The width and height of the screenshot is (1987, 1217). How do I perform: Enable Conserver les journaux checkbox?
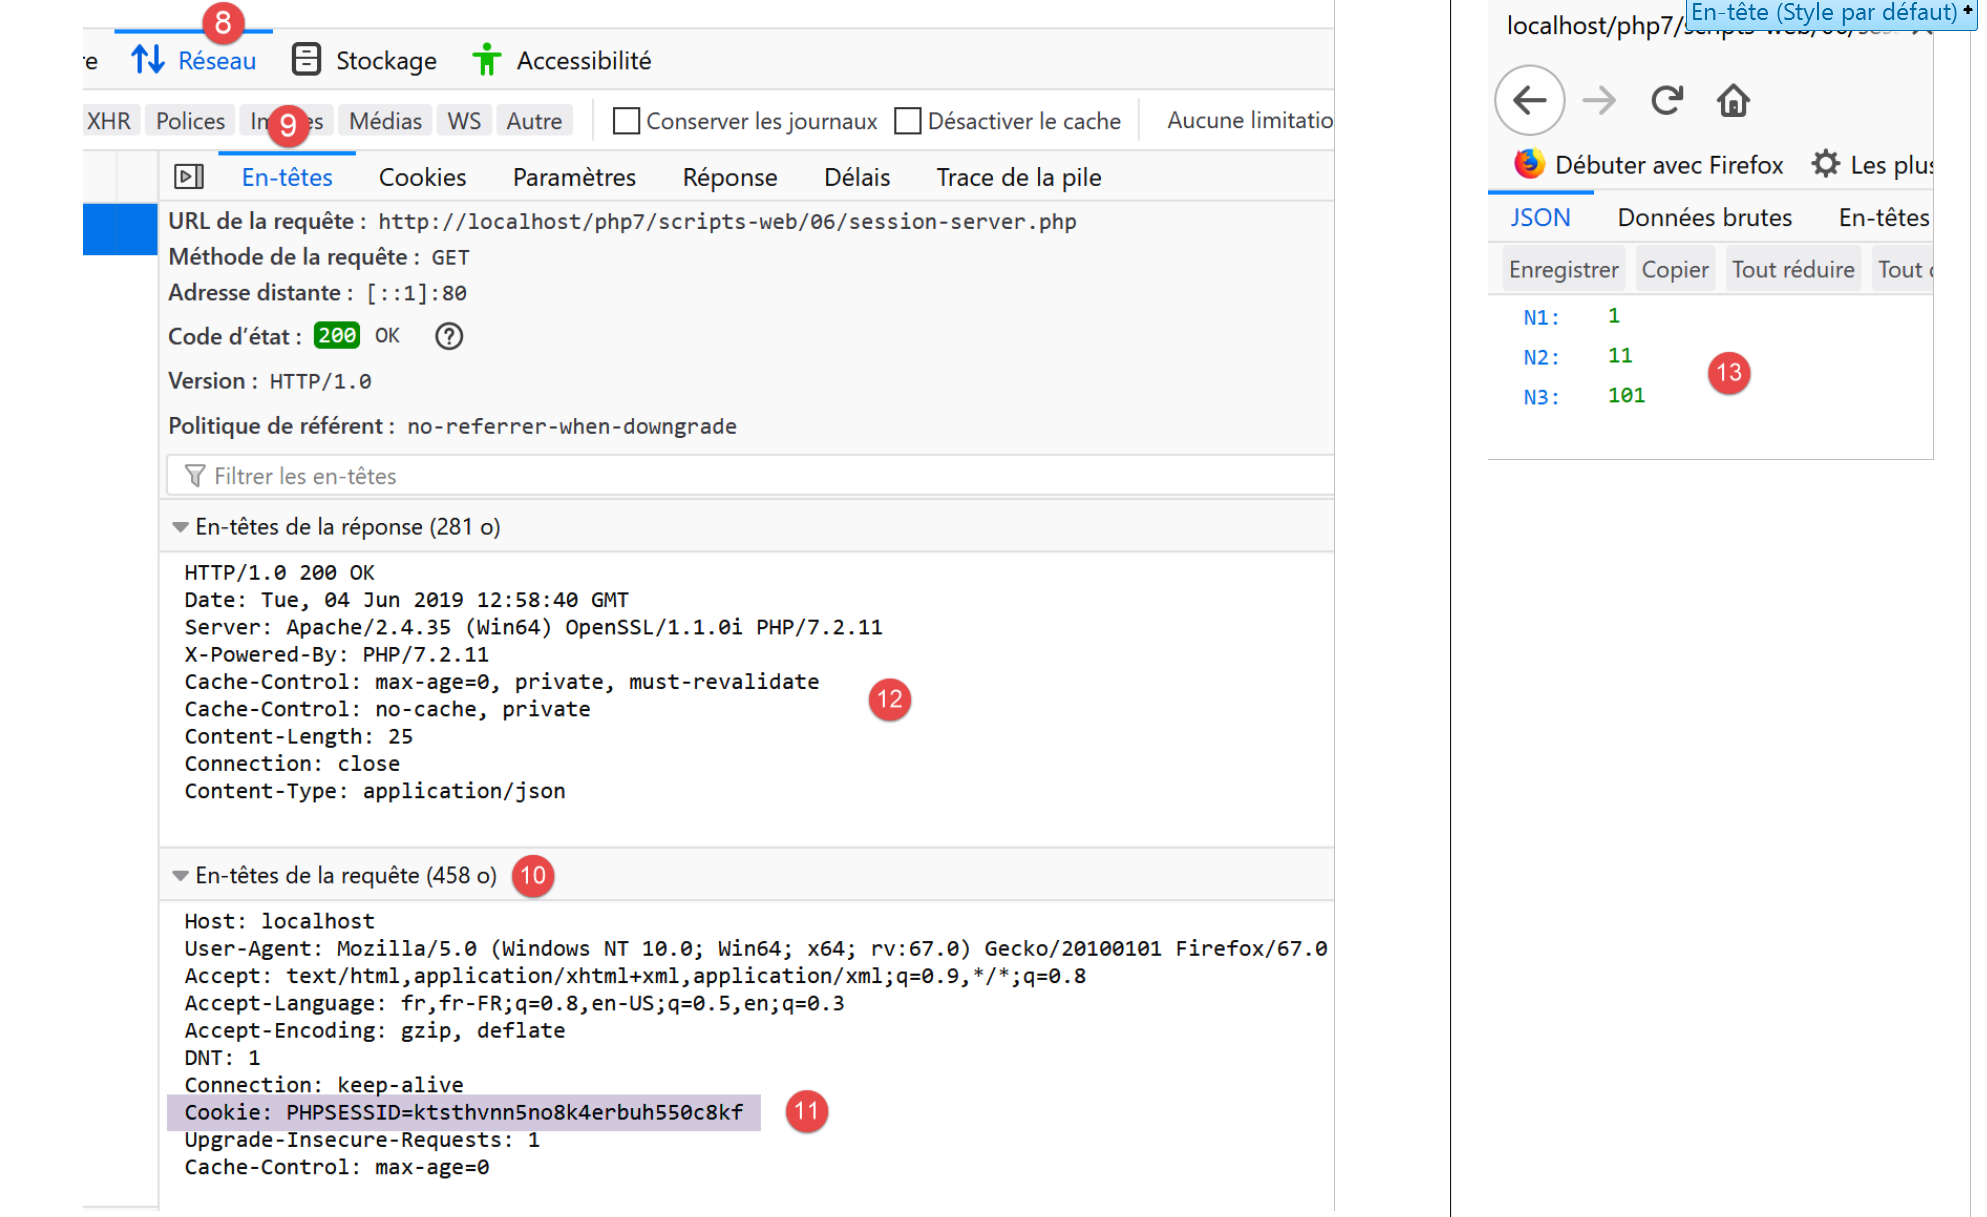click(x=626, y=121)
